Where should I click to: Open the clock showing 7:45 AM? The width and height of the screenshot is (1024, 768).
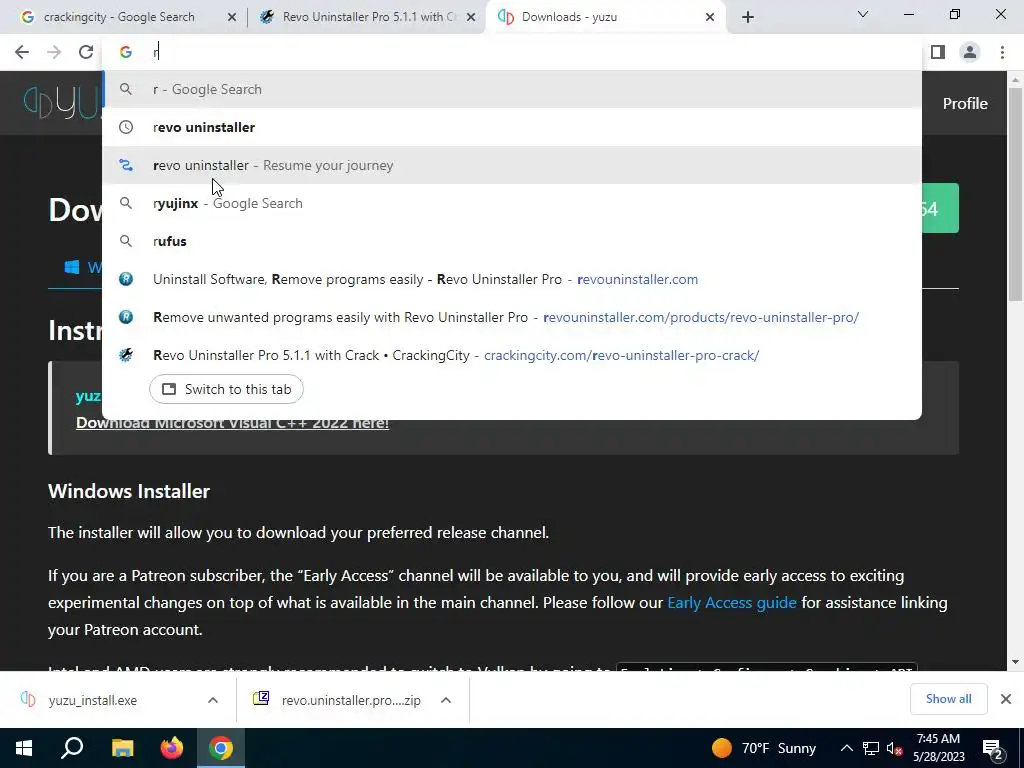[x=938, y=748]
